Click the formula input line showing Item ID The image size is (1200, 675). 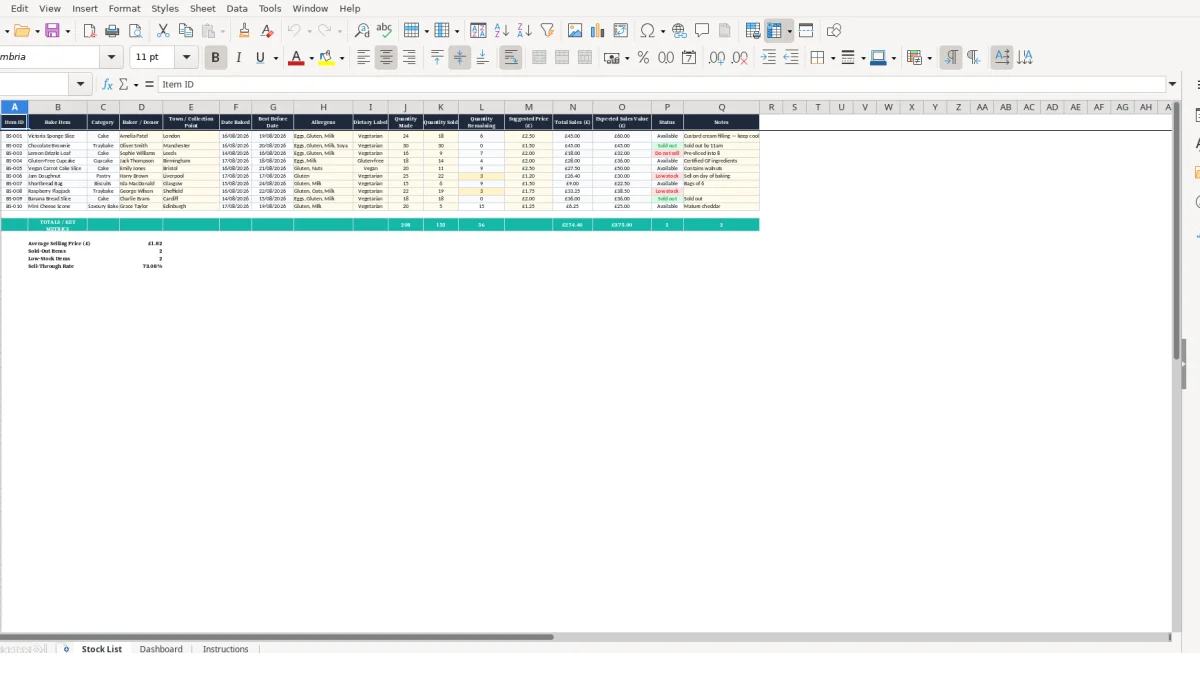click(662, 85)
